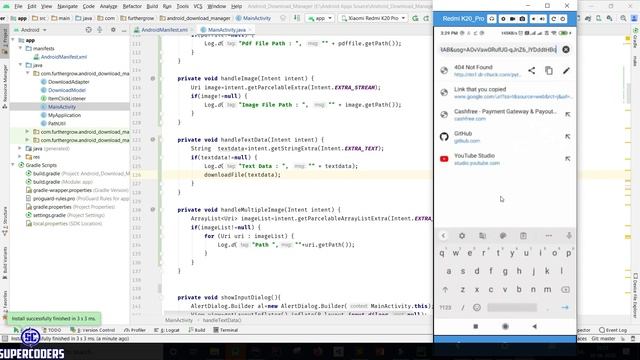
Task: Click the screenshot camera icon in mirror toolbar
Action: coord(522,19)
